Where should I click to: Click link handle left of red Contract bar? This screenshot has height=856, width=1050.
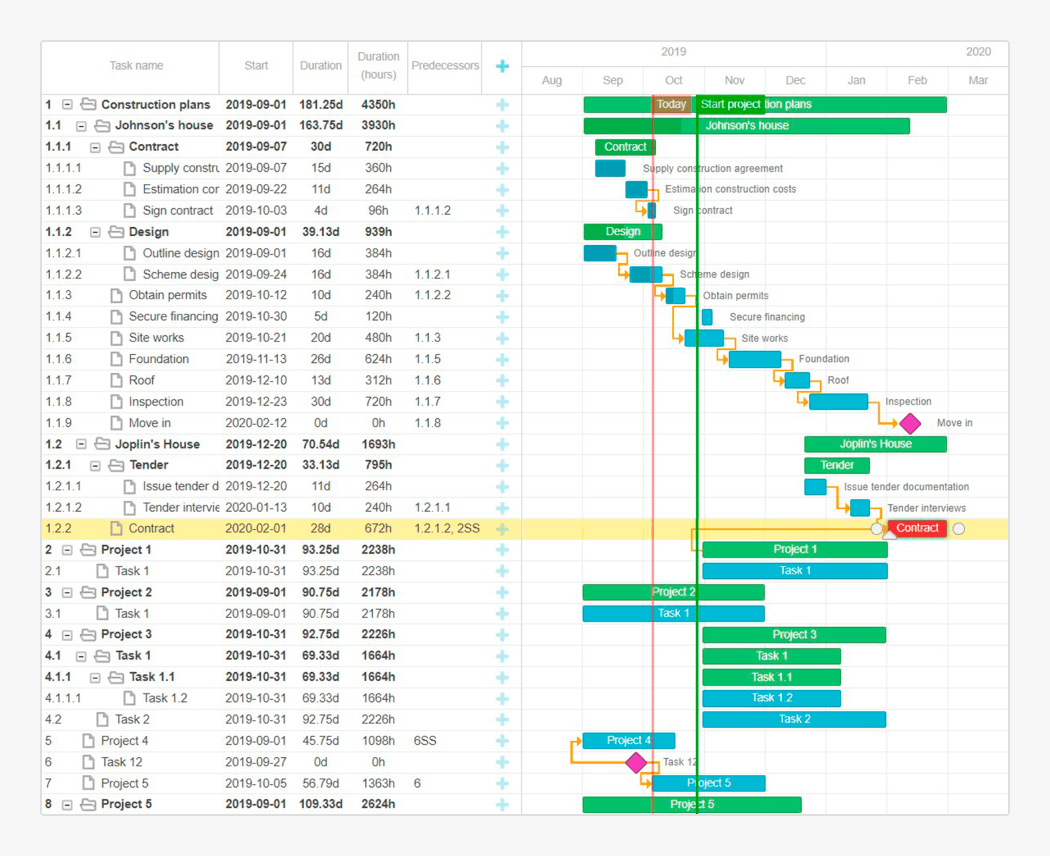pos(877,529)
